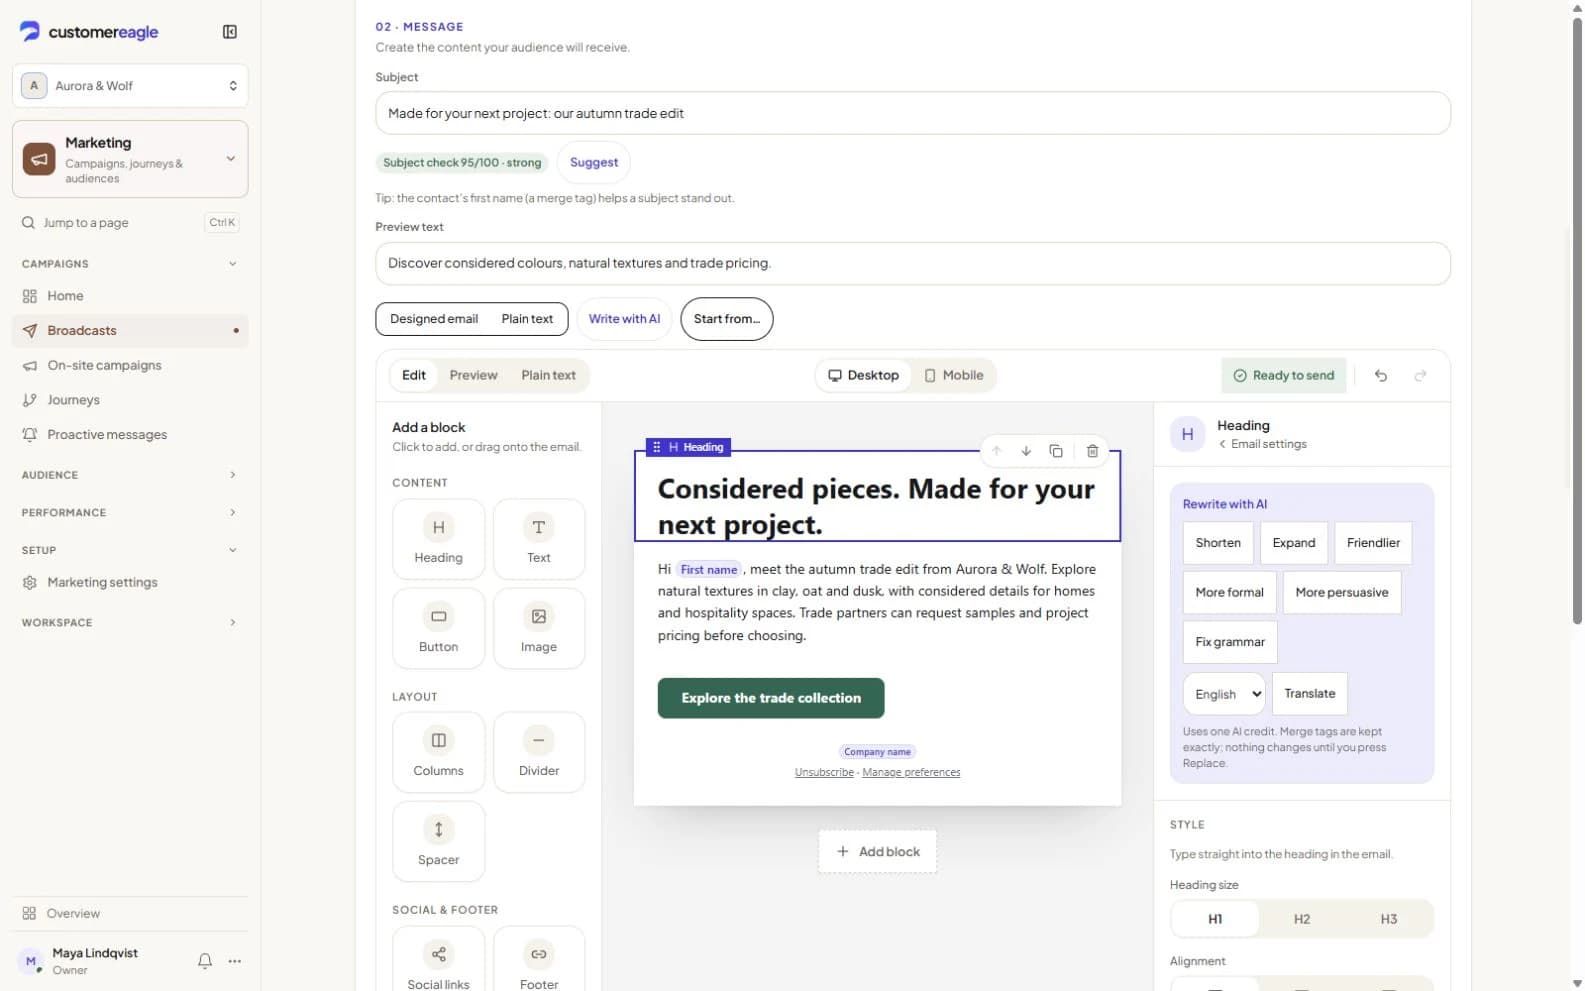Add a Social links block
The height and width of the screenshot is (991, 1585).
(439, 960)
